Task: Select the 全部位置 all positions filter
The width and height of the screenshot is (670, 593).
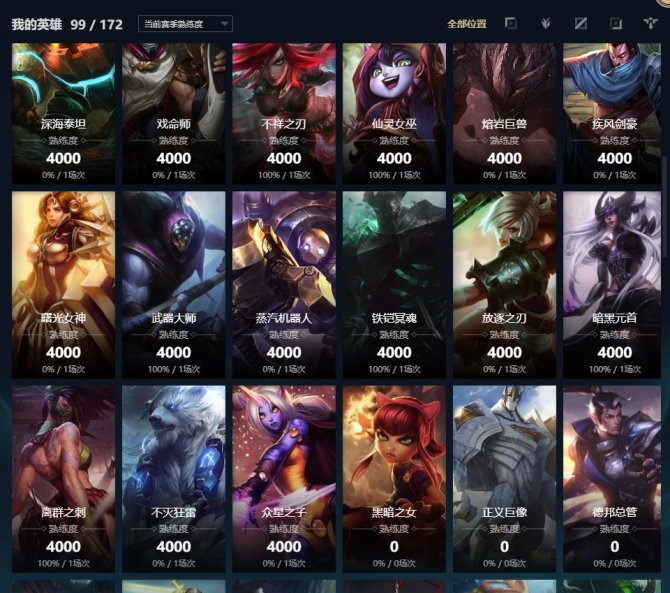Action: point(467,24)
